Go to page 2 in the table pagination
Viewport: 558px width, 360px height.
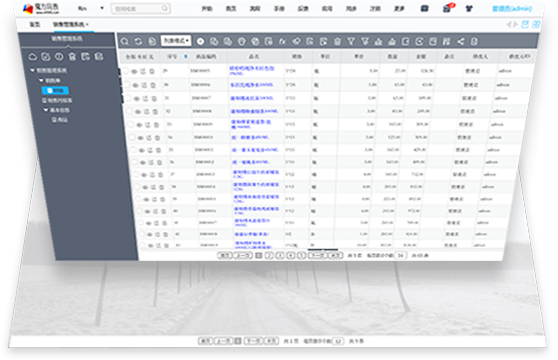(269, 255)
